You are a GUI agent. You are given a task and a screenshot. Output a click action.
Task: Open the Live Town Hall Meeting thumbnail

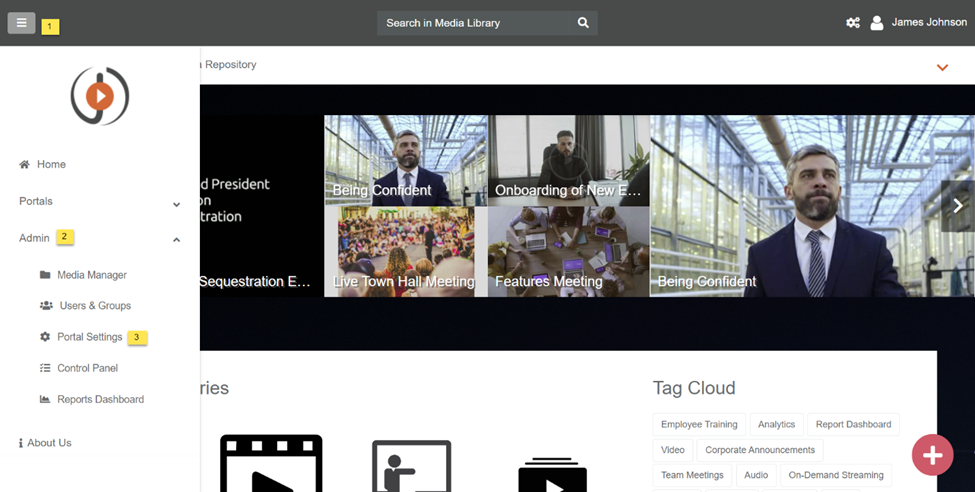[x=405, y=251]
